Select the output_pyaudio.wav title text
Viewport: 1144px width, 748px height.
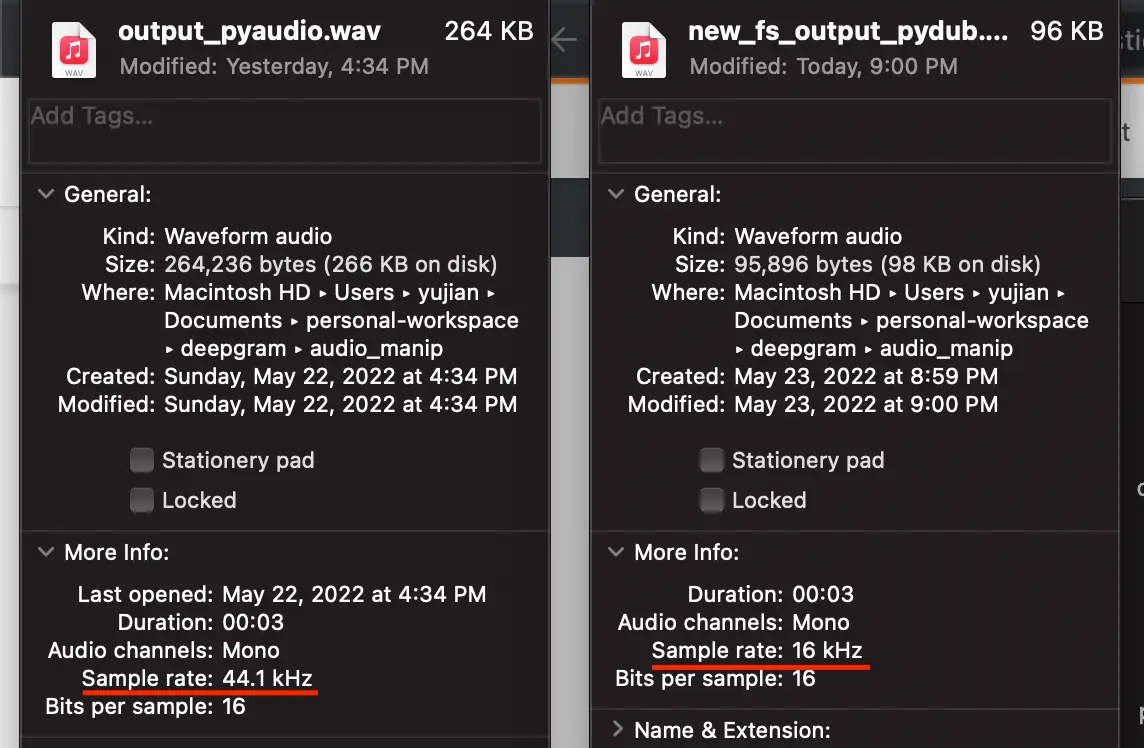click(x=249, y=31)
